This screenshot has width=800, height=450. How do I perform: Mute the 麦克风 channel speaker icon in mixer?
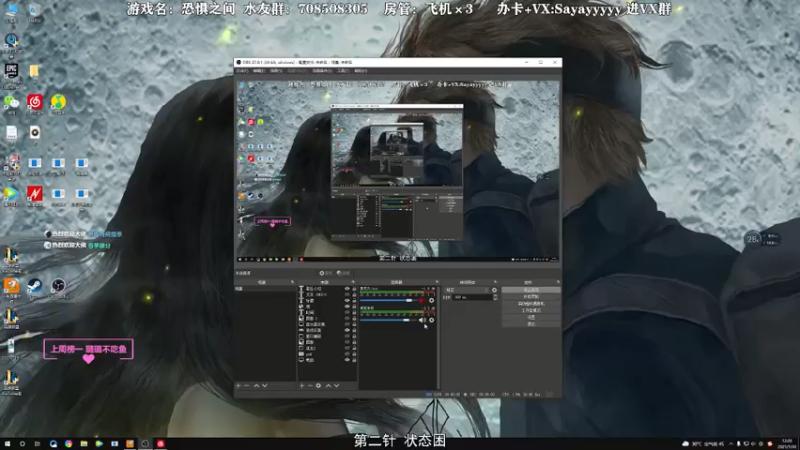coord(420,301)
